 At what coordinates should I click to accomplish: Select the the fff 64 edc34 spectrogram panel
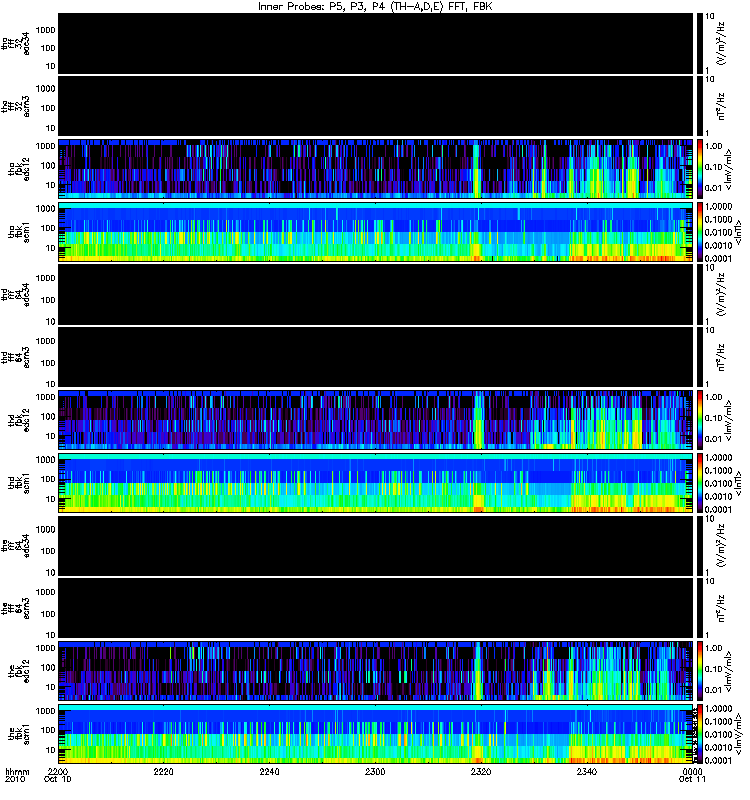click(376, 545)
